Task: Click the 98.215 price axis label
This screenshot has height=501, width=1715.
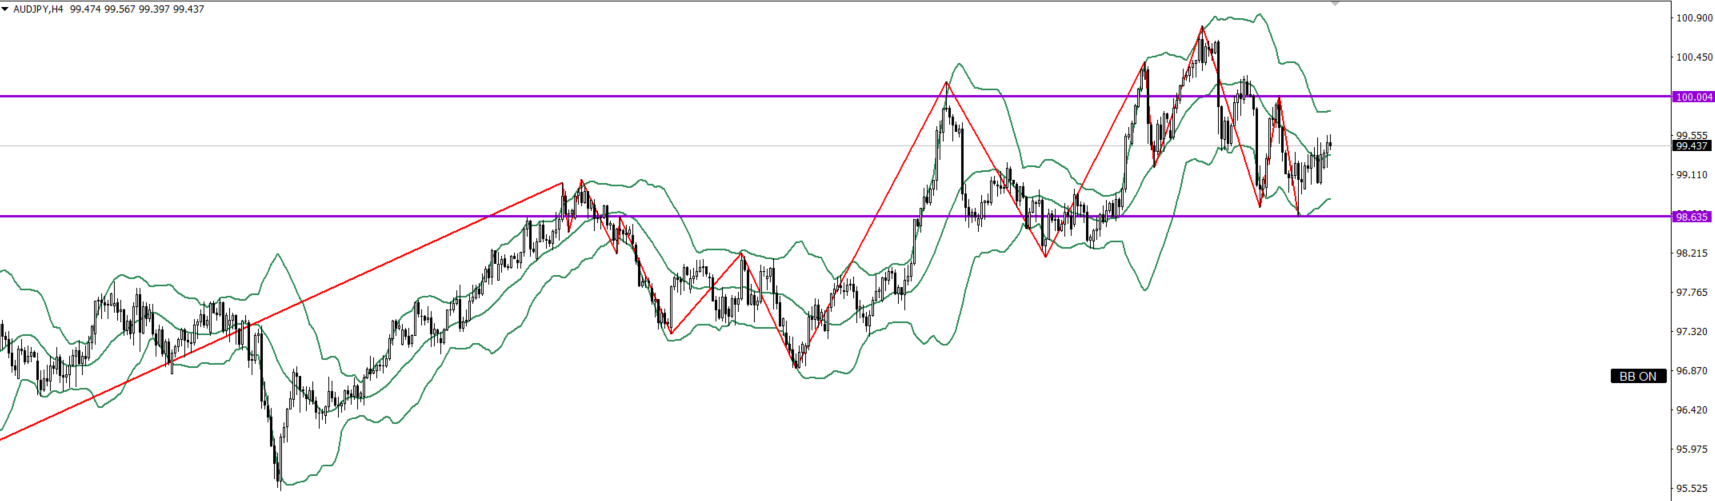Action: tap(1692, 253)
